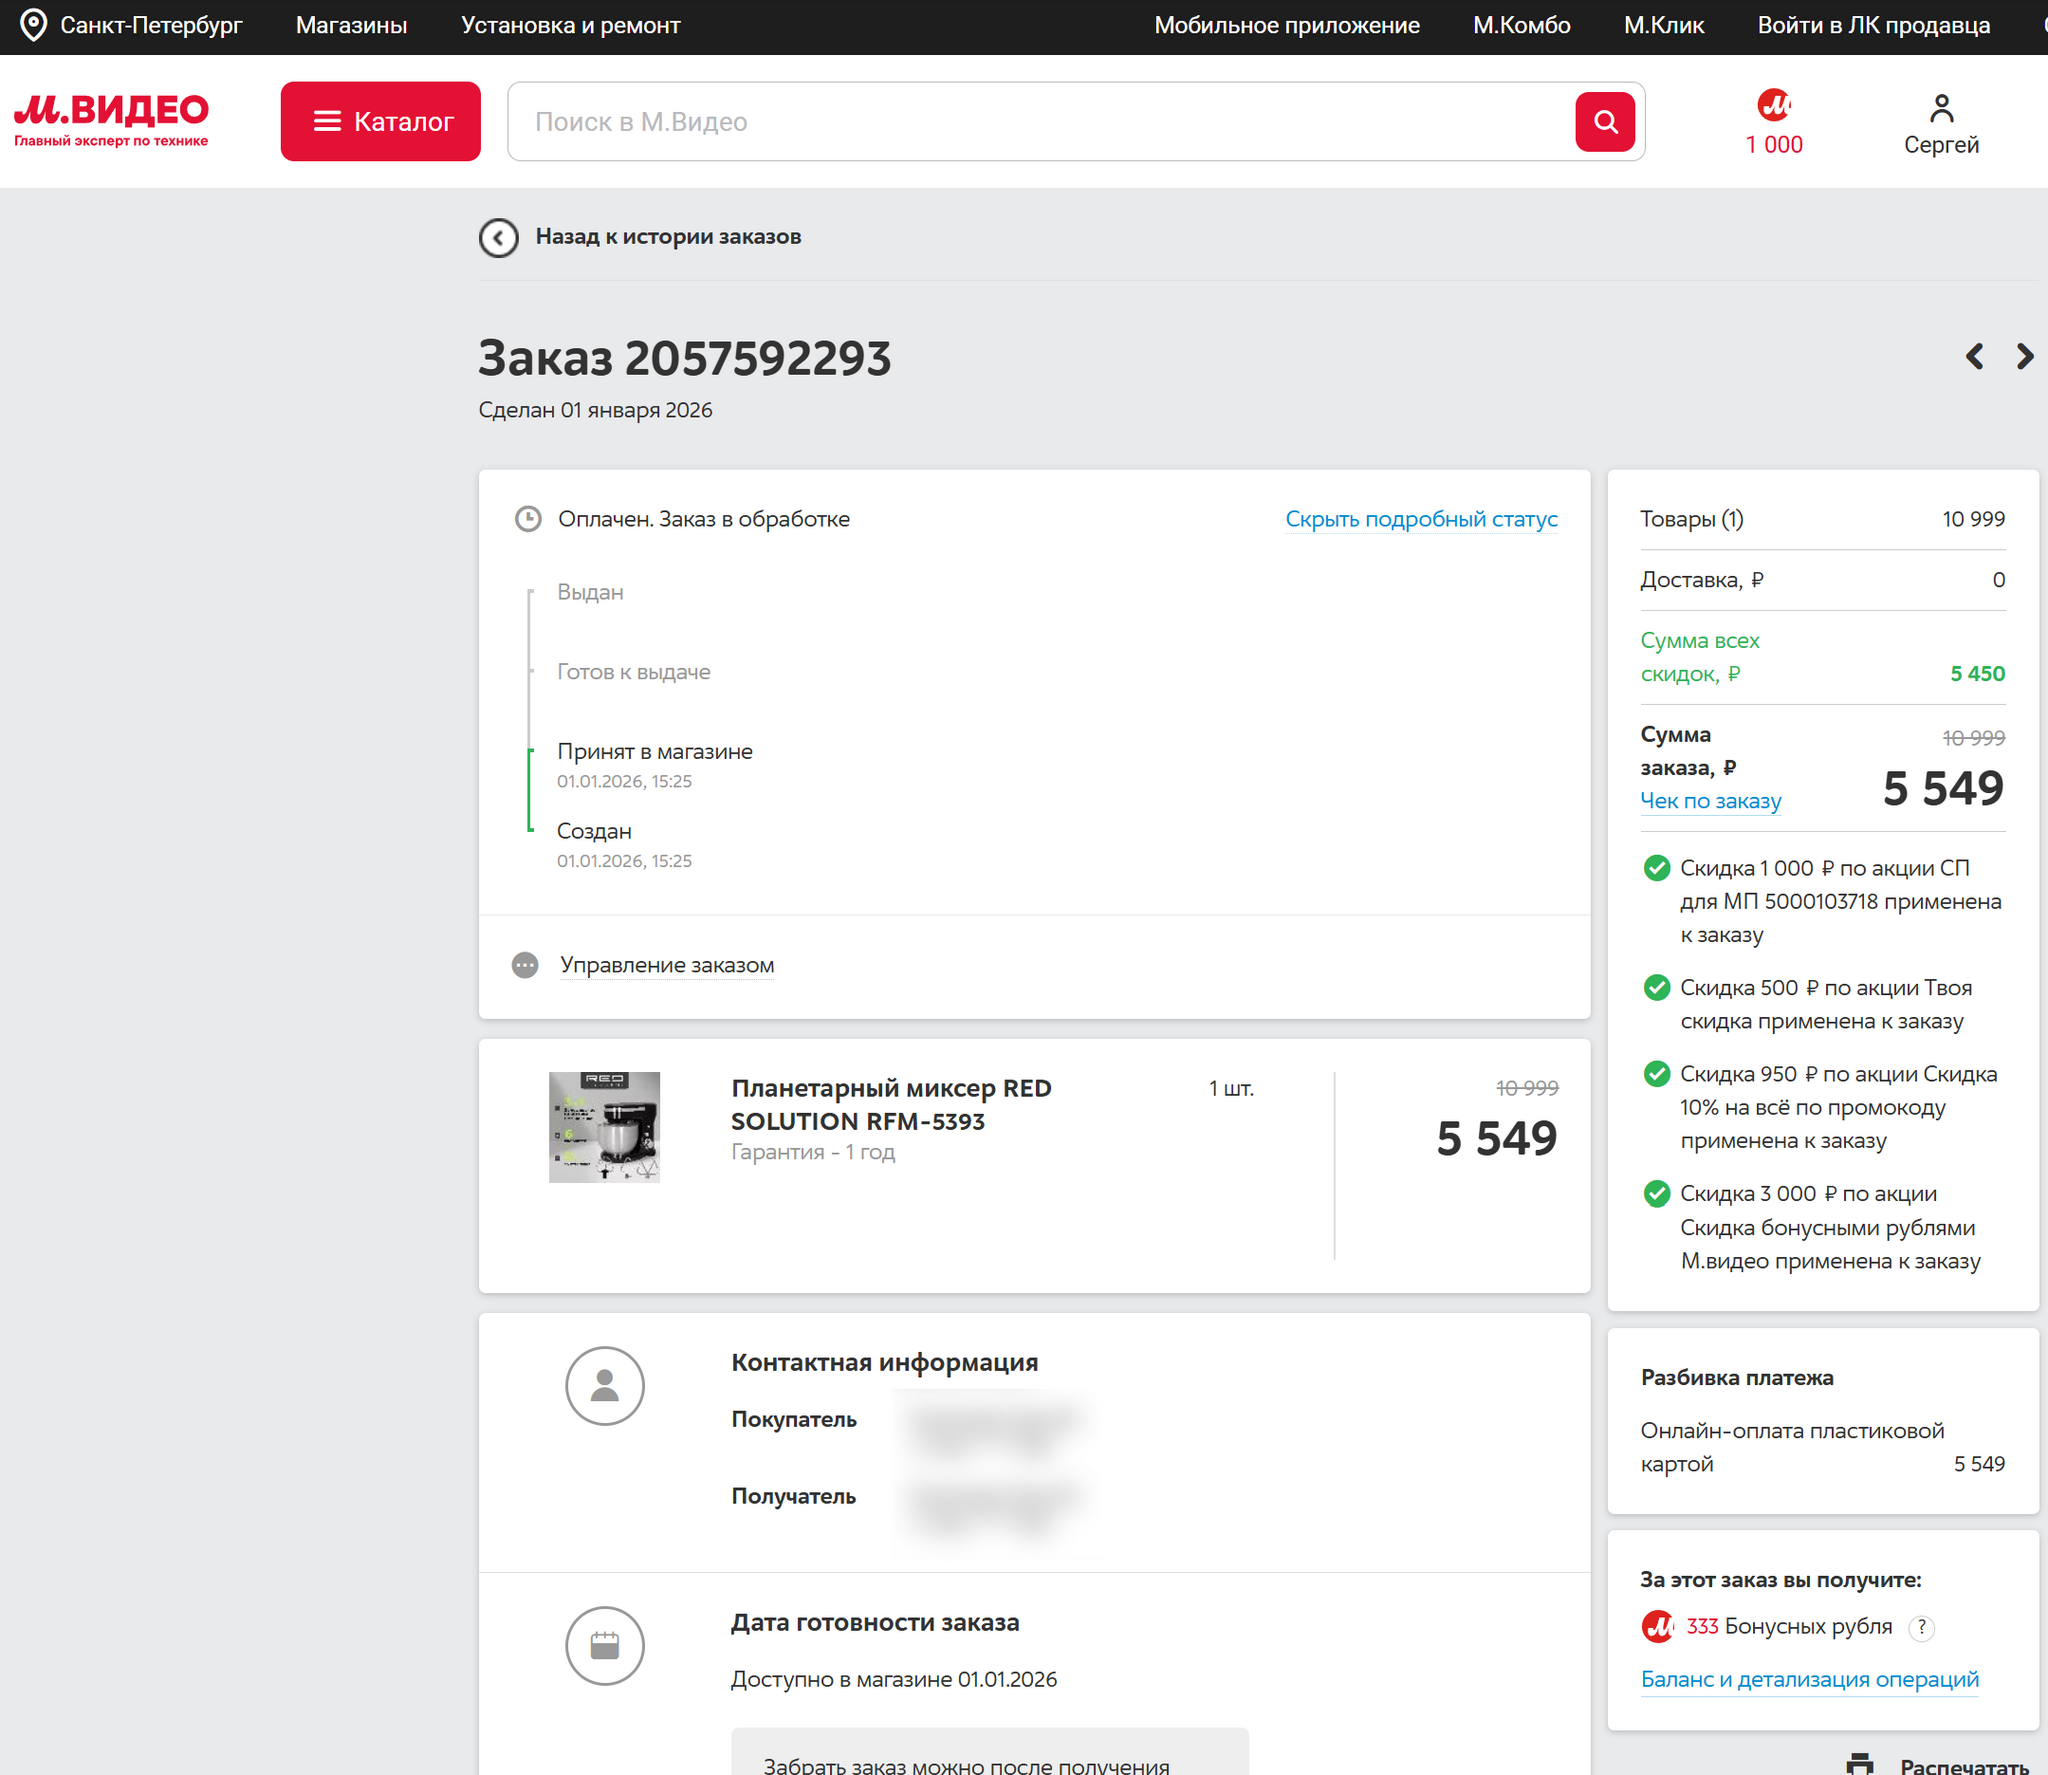Open Установка и ремонт menu item
This screenshot has width=2048, height=1775.
click(570, 25)
